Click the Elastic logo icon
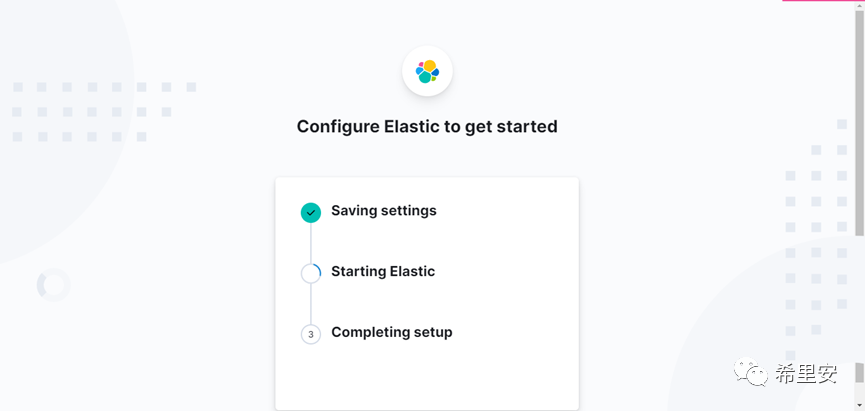 [x=427, y=71]
